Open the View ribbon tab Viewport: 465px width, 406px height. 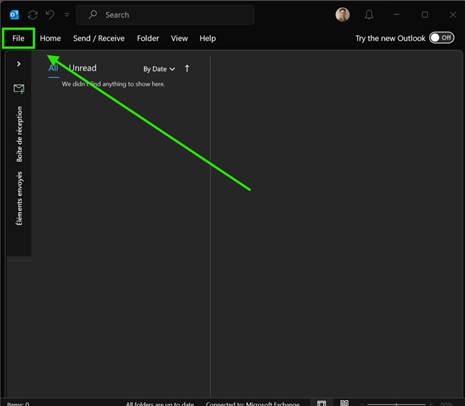coord(179,38)
